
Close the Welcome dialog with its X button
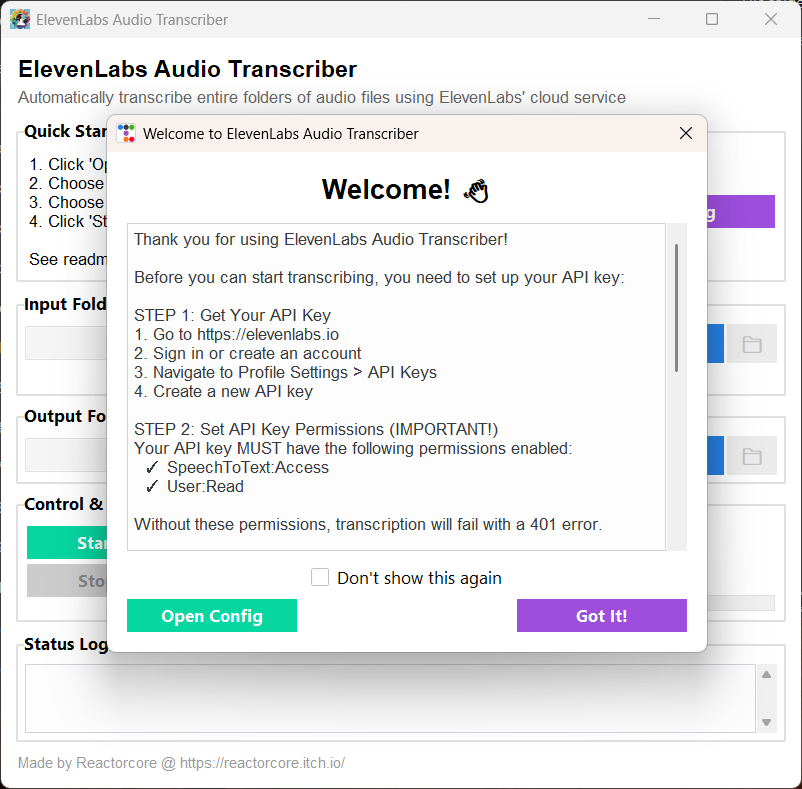coord(686,132)
